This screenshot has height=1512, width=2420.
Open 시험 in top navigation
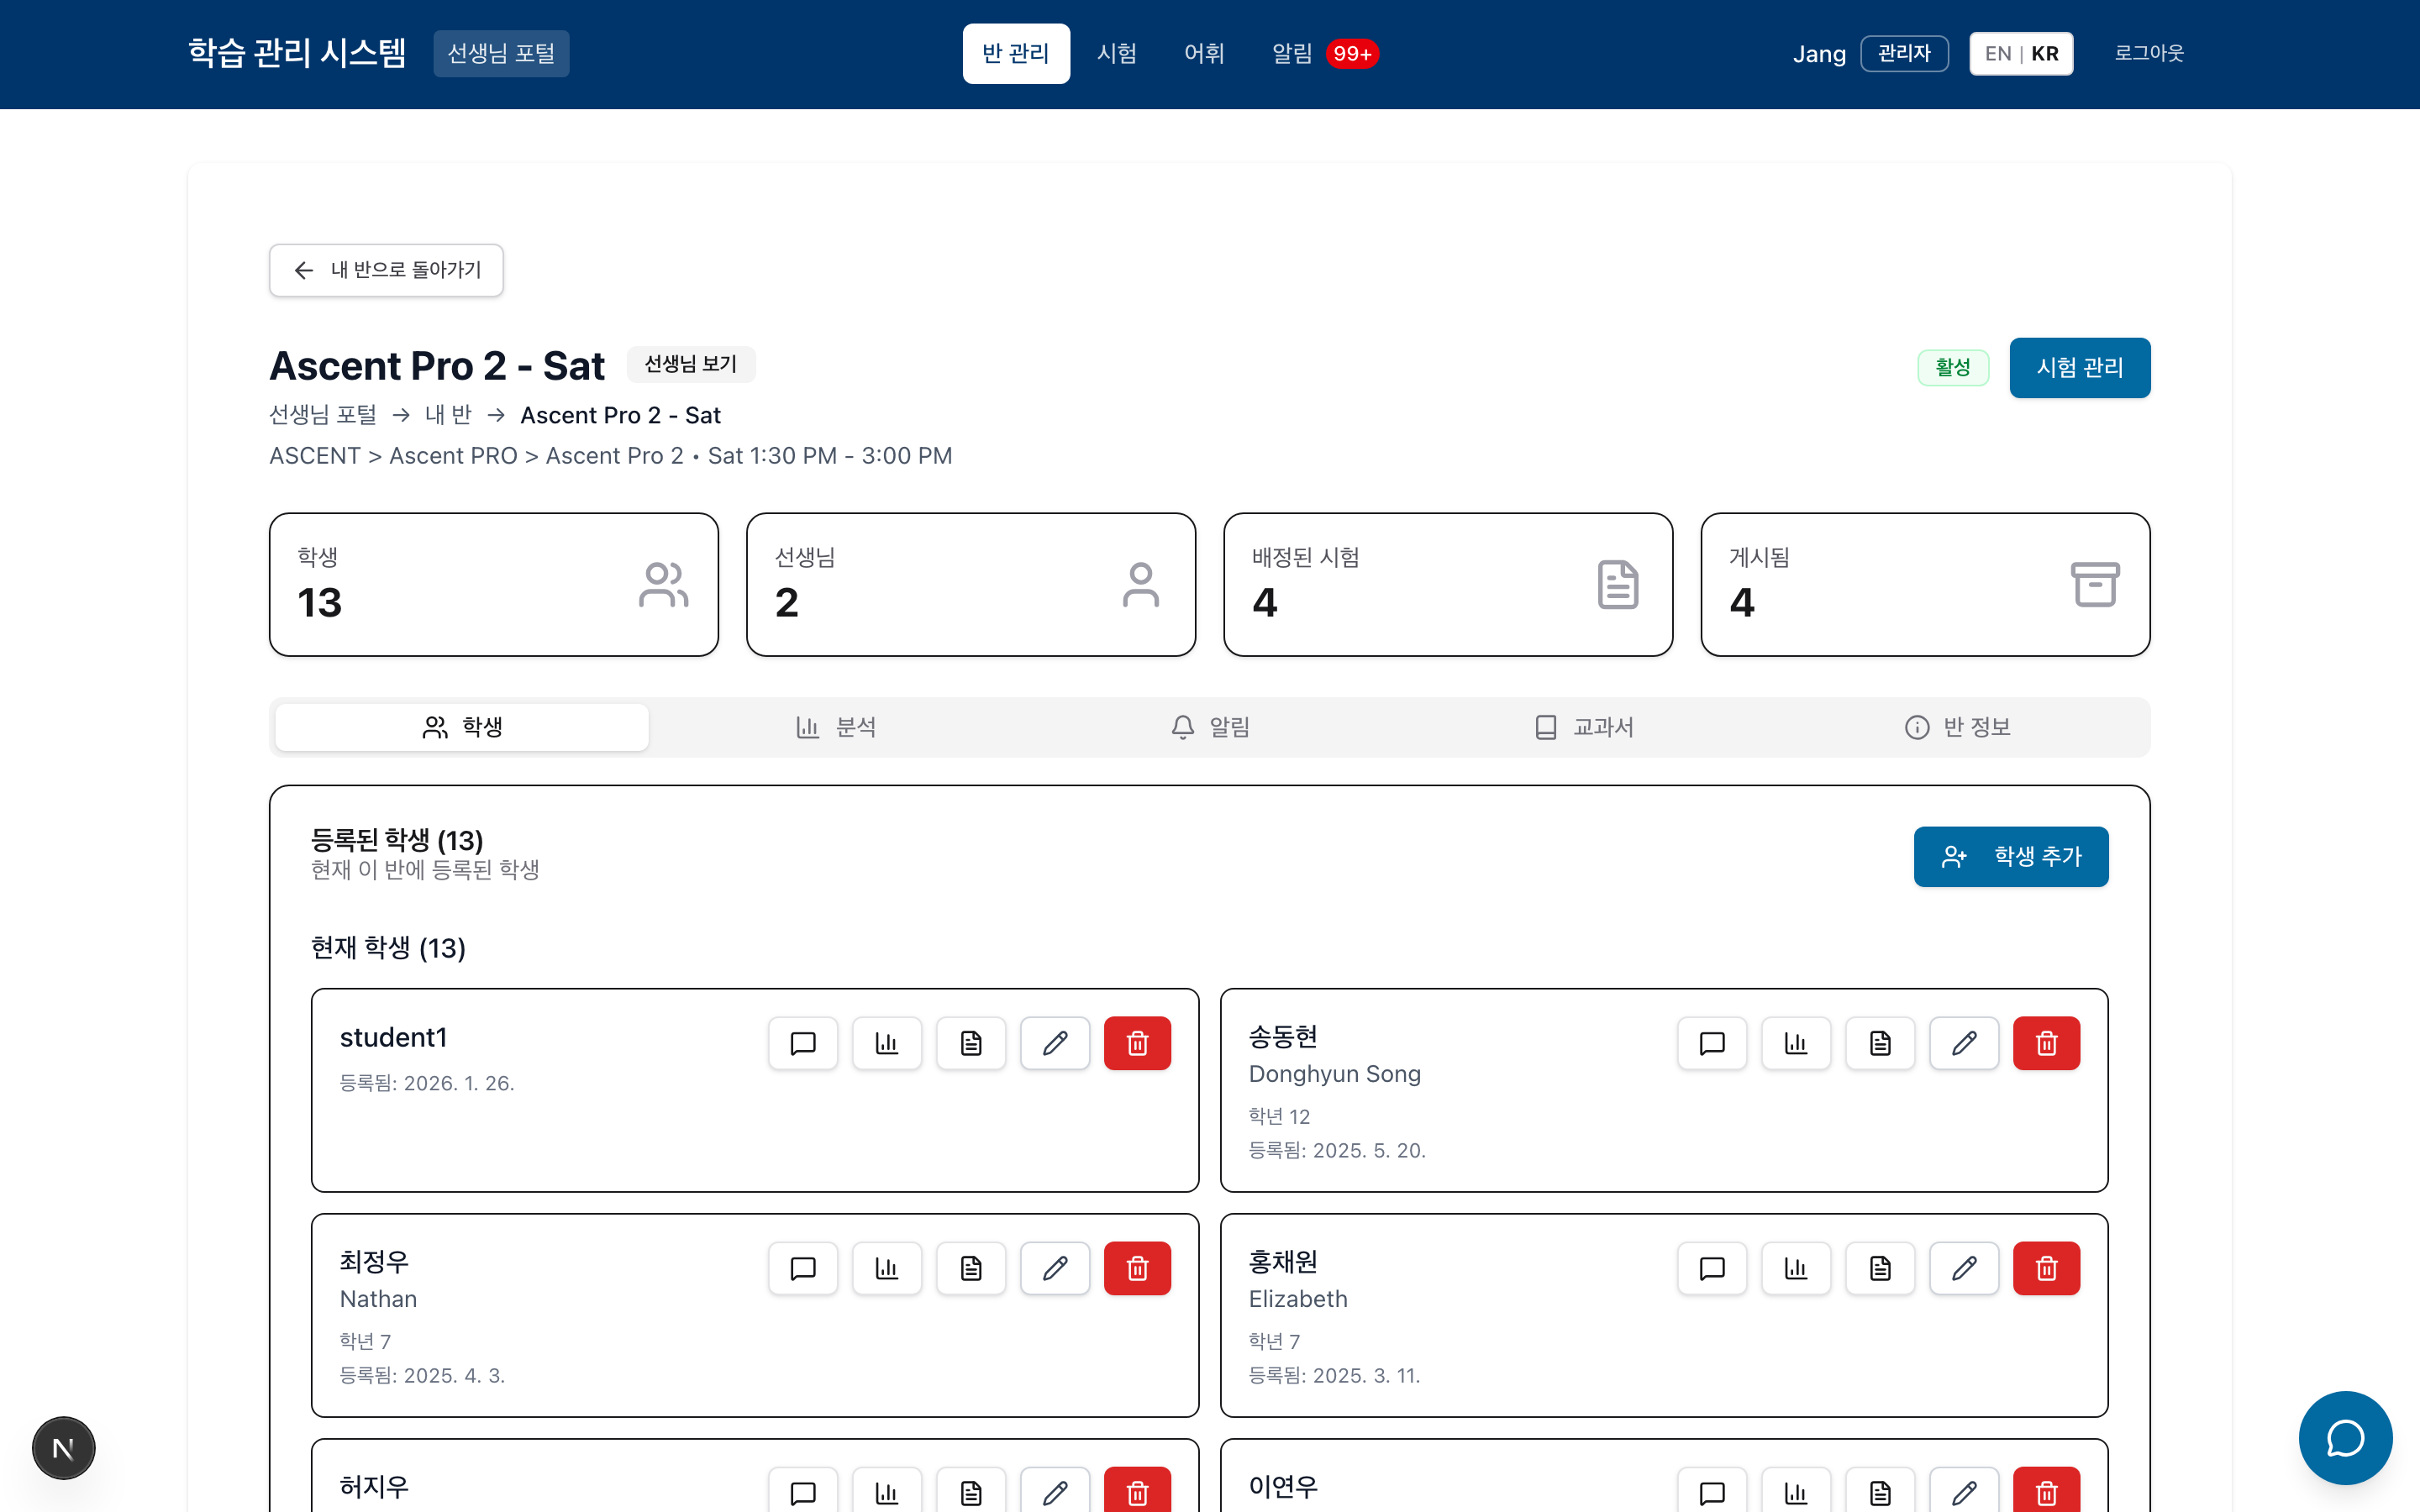point(1116,54)
